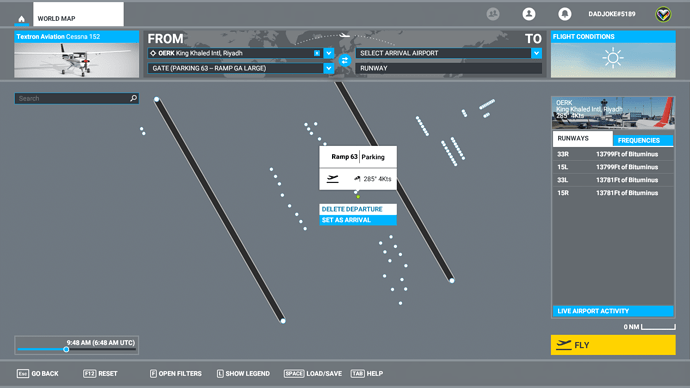The width and height of the screenshot is (690, 388).
Task: Choose Delete Departure option
Action: tap(358, 209)
